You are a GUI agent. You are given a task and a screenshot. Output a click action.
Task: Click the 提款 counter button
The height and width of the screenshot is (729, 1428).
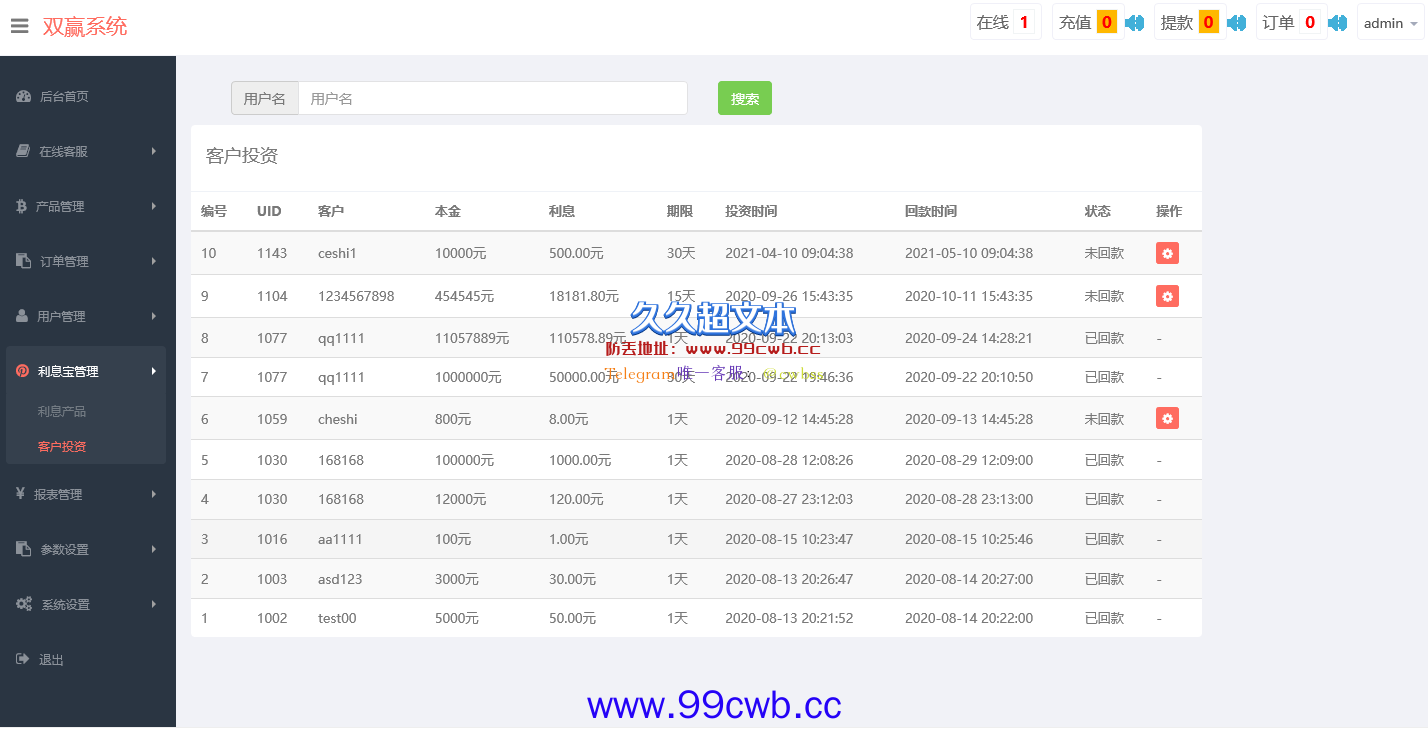click(x=1189, y=22)
